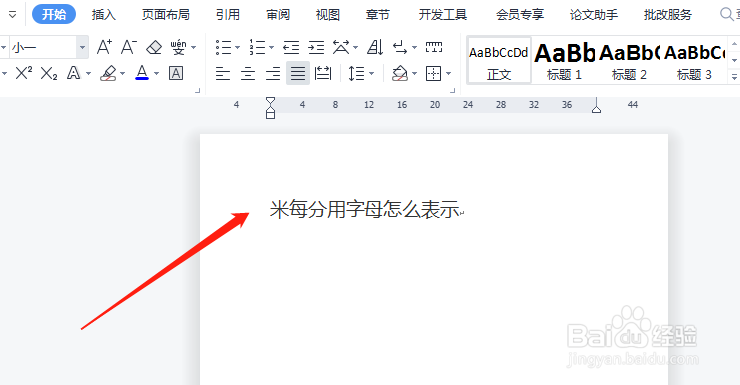Apply subscript X₂ formatting
Screen dimensions: 740x385
pyautogui.click(x=49, y=74)
